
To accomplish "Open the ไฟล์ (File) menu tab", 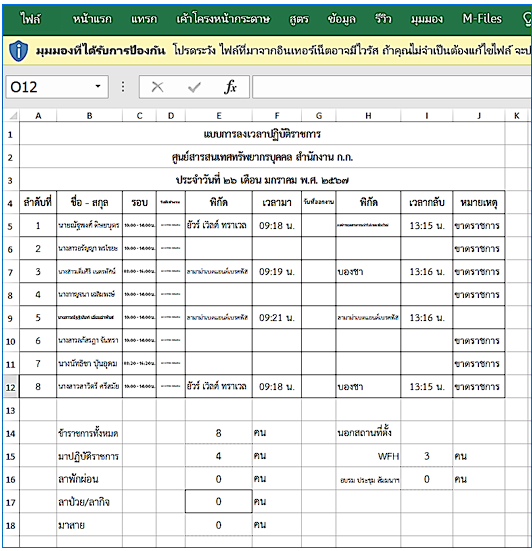I will (31, 19).
